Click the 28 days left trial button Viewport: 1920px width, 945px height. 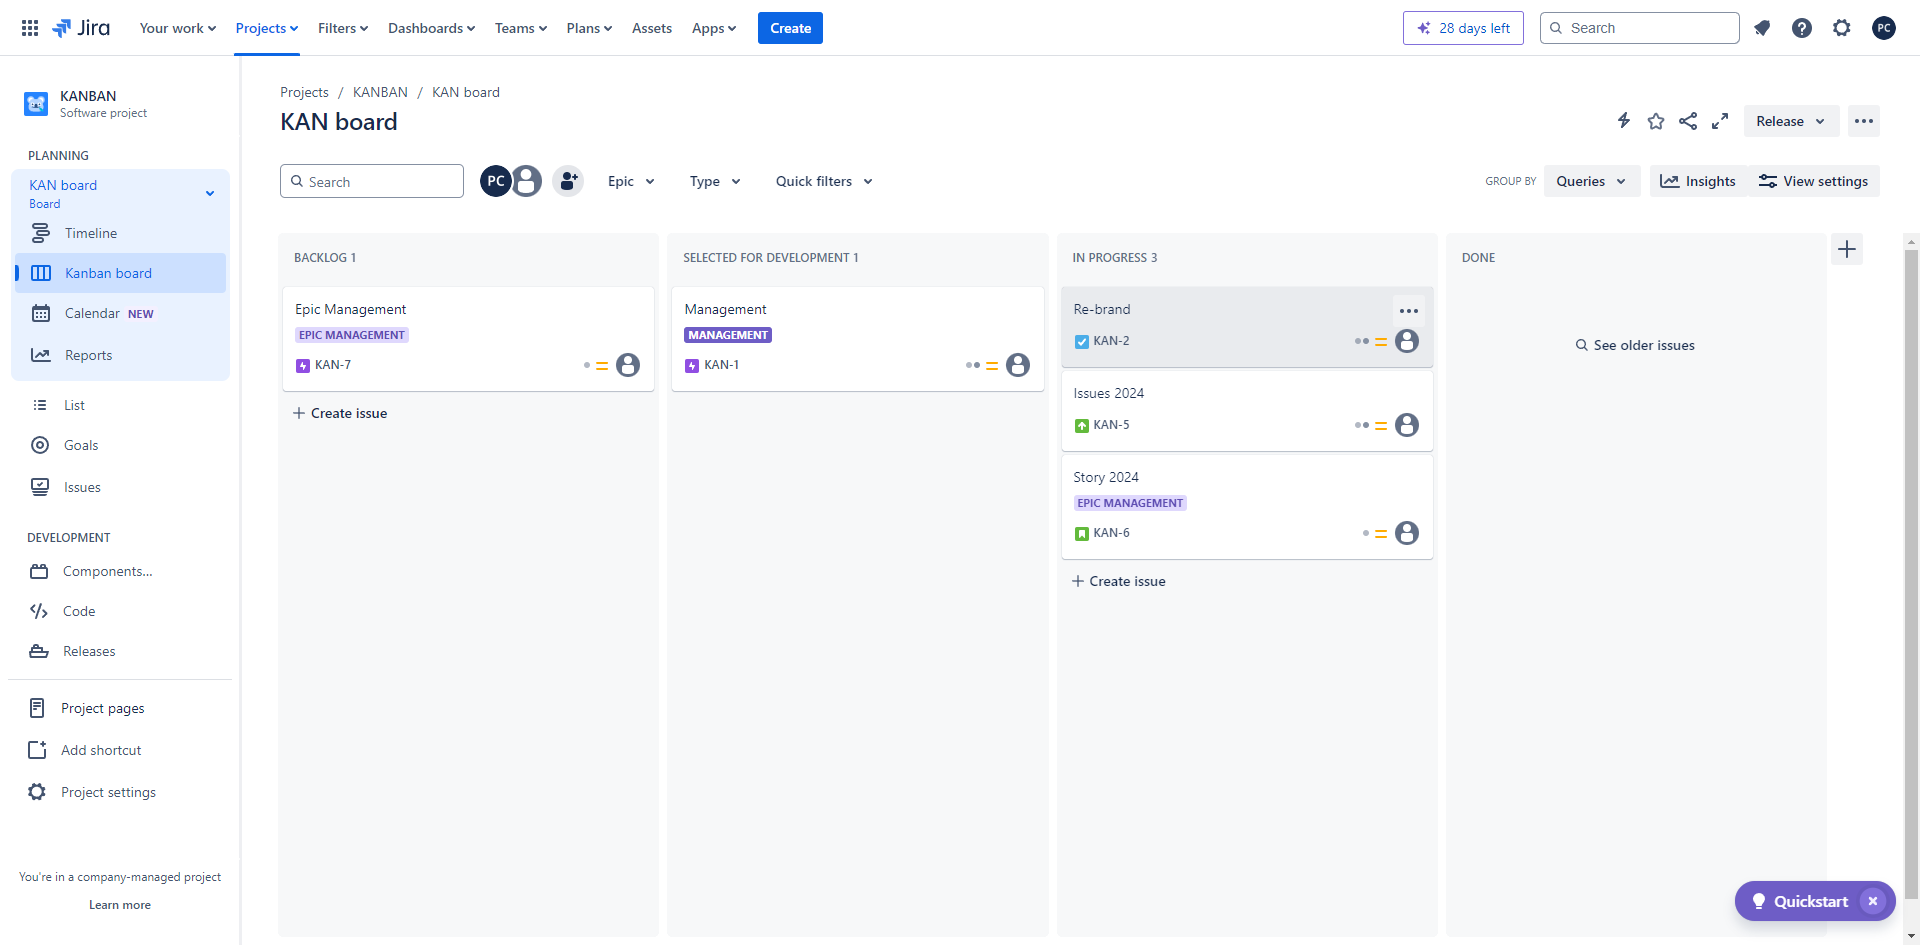[1463, 28]
